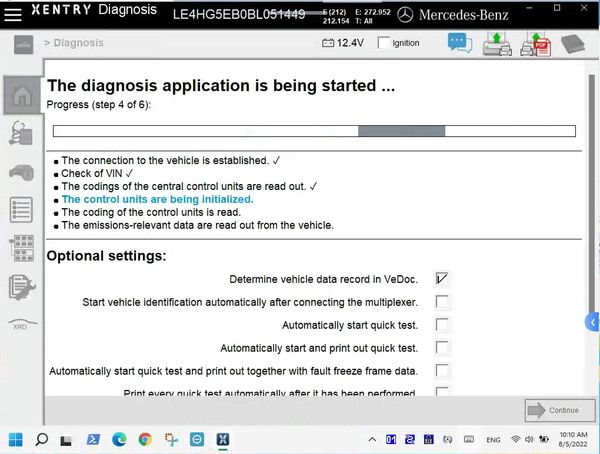
Task: Open the stethoscope diagnosis sidebar icon
Action: click(x=21, y=133)
